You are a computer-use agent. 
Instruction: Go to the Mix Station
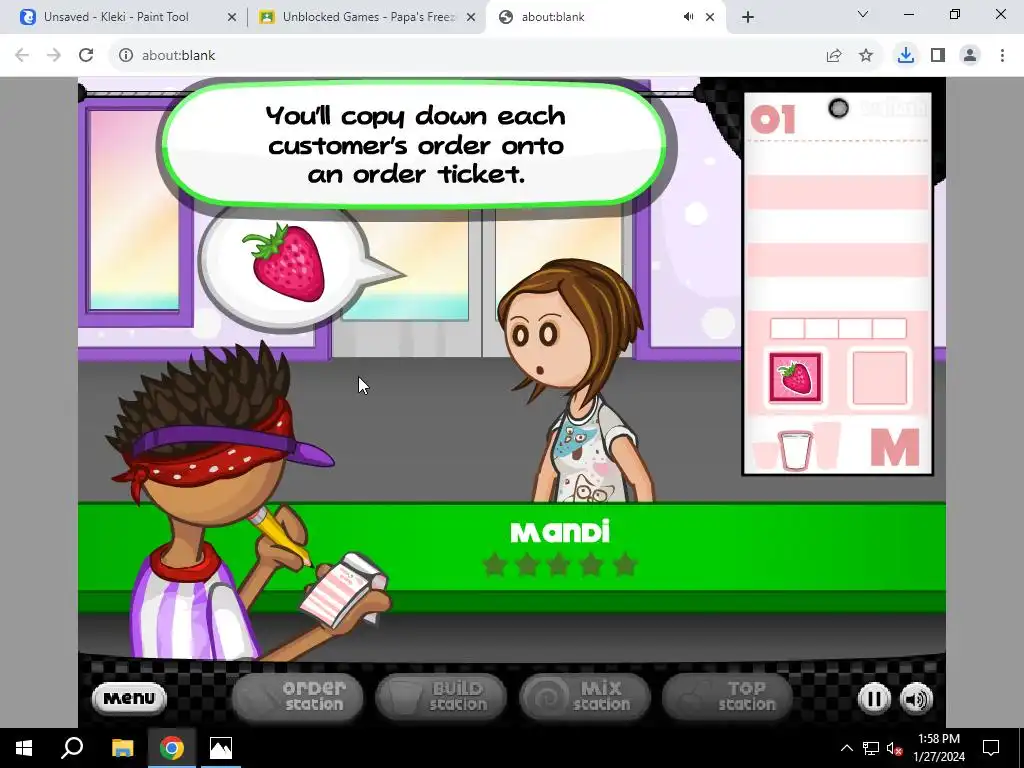click(x=585, y=696)
